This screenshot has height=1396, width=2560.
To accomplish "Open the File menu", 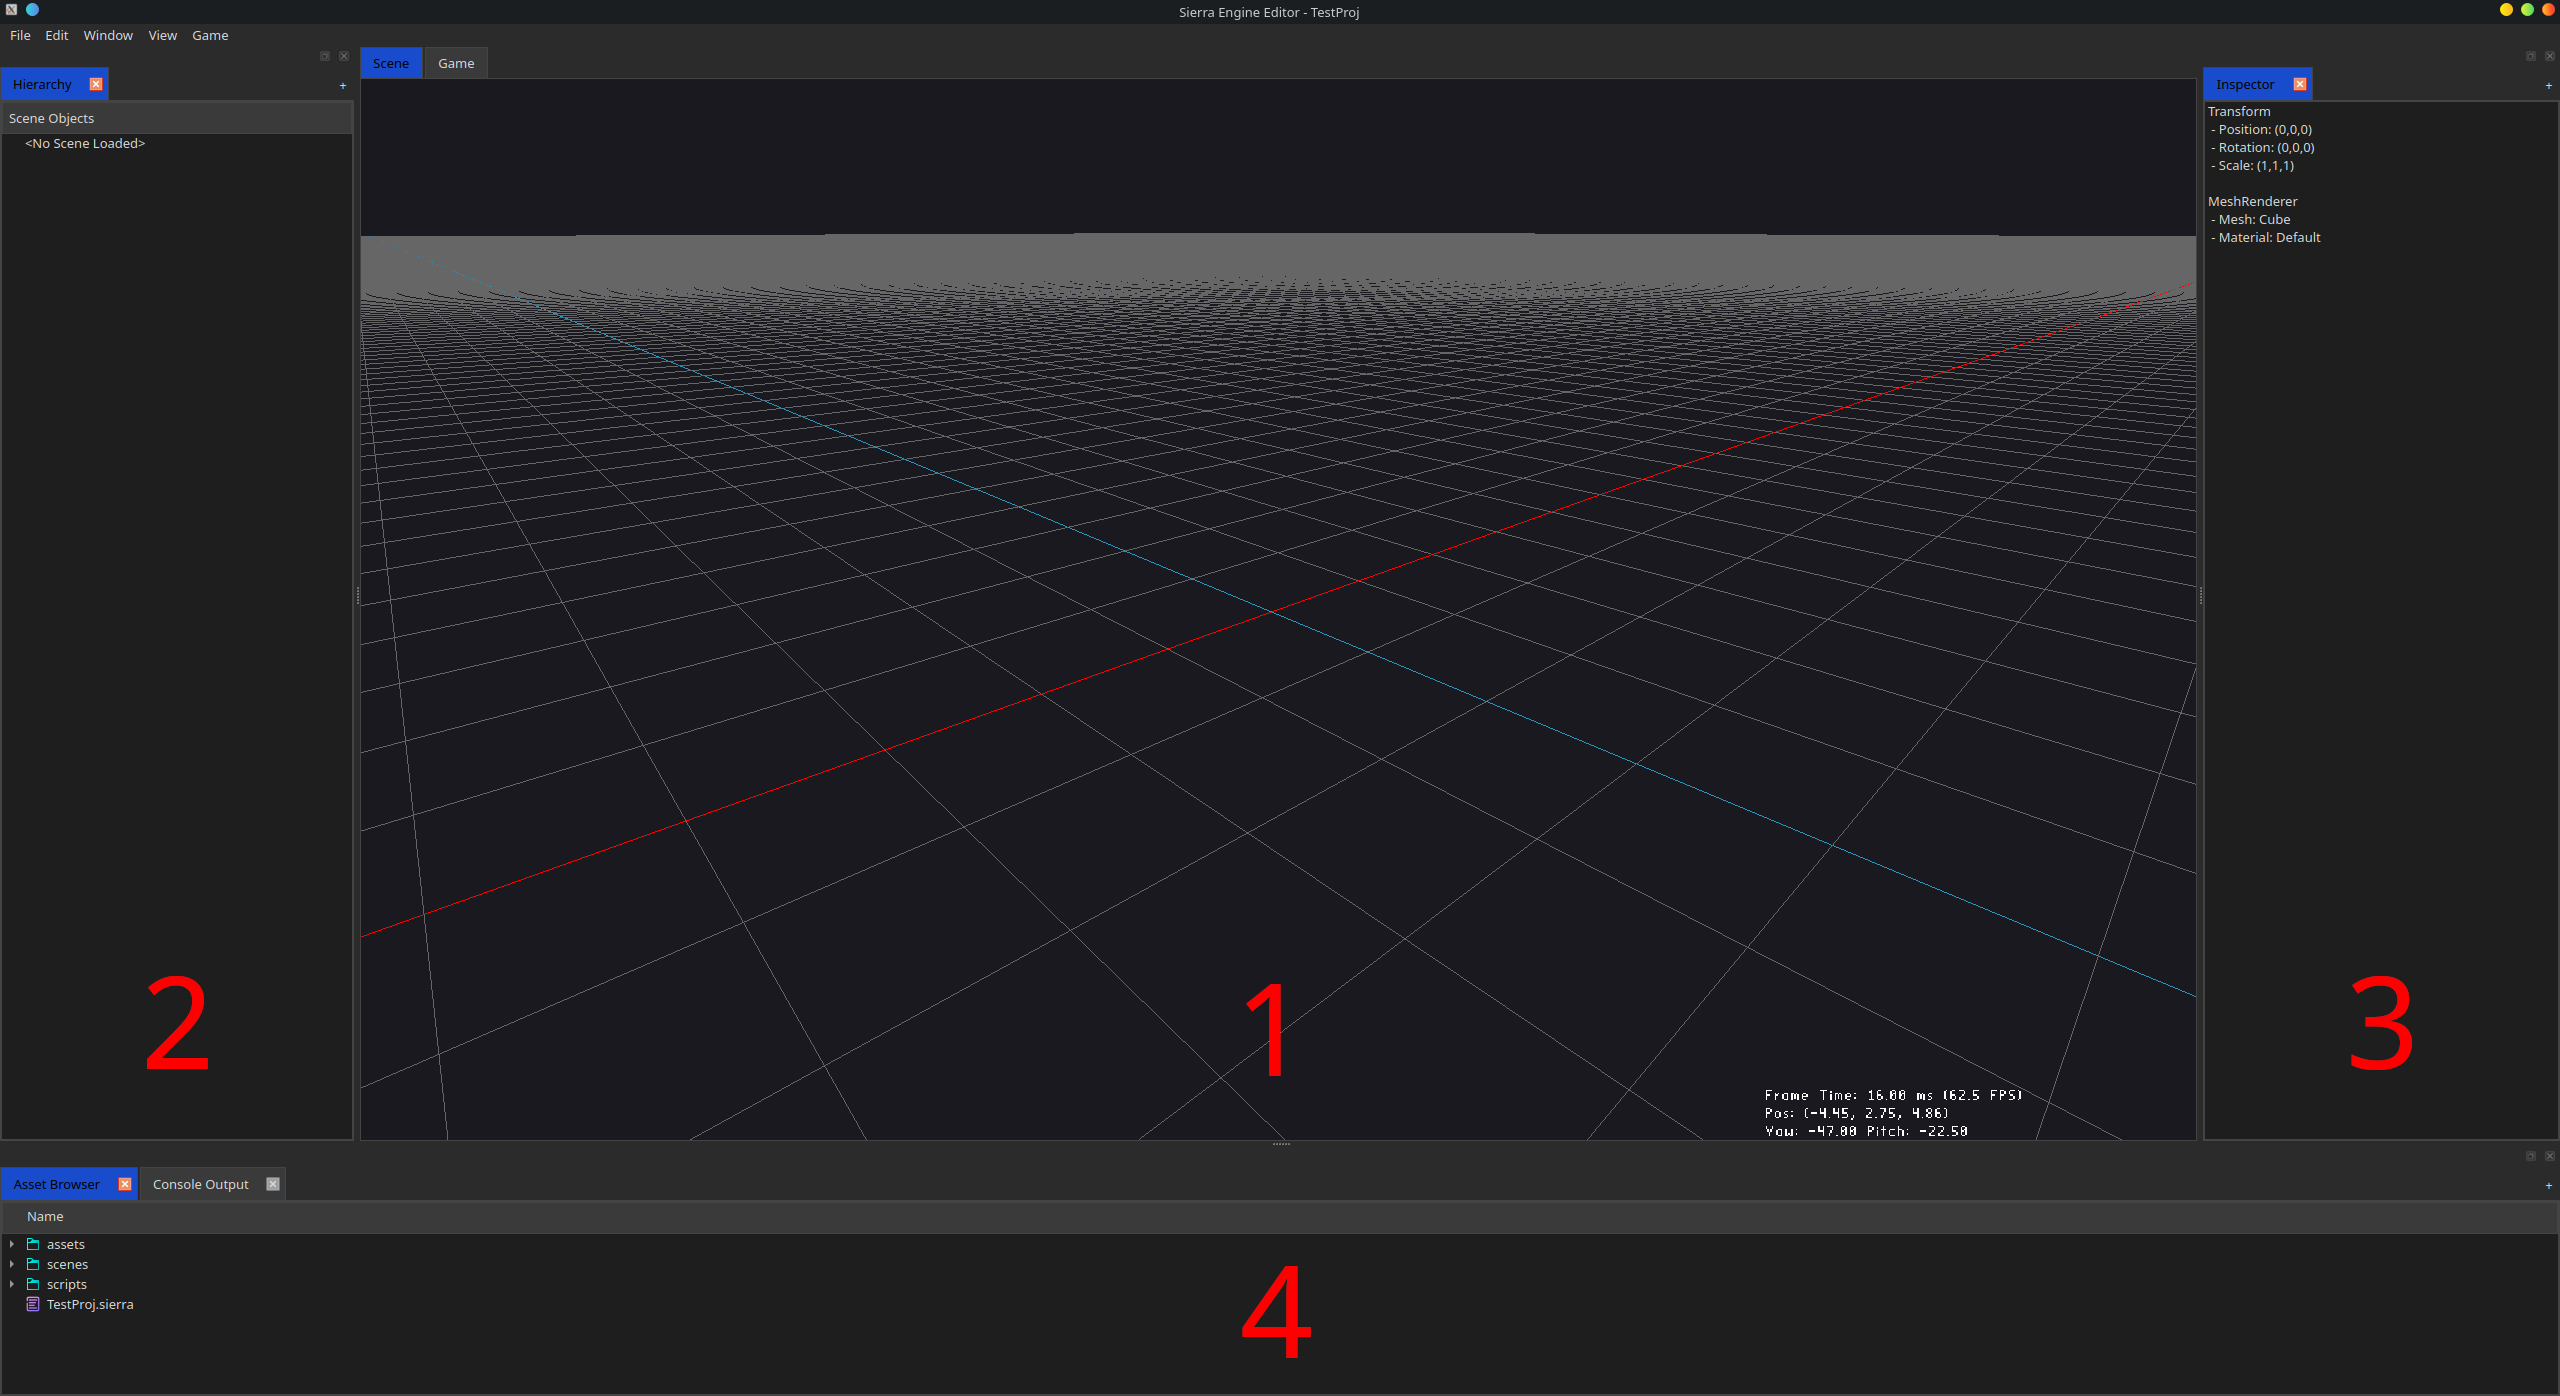I will (20, 35).
